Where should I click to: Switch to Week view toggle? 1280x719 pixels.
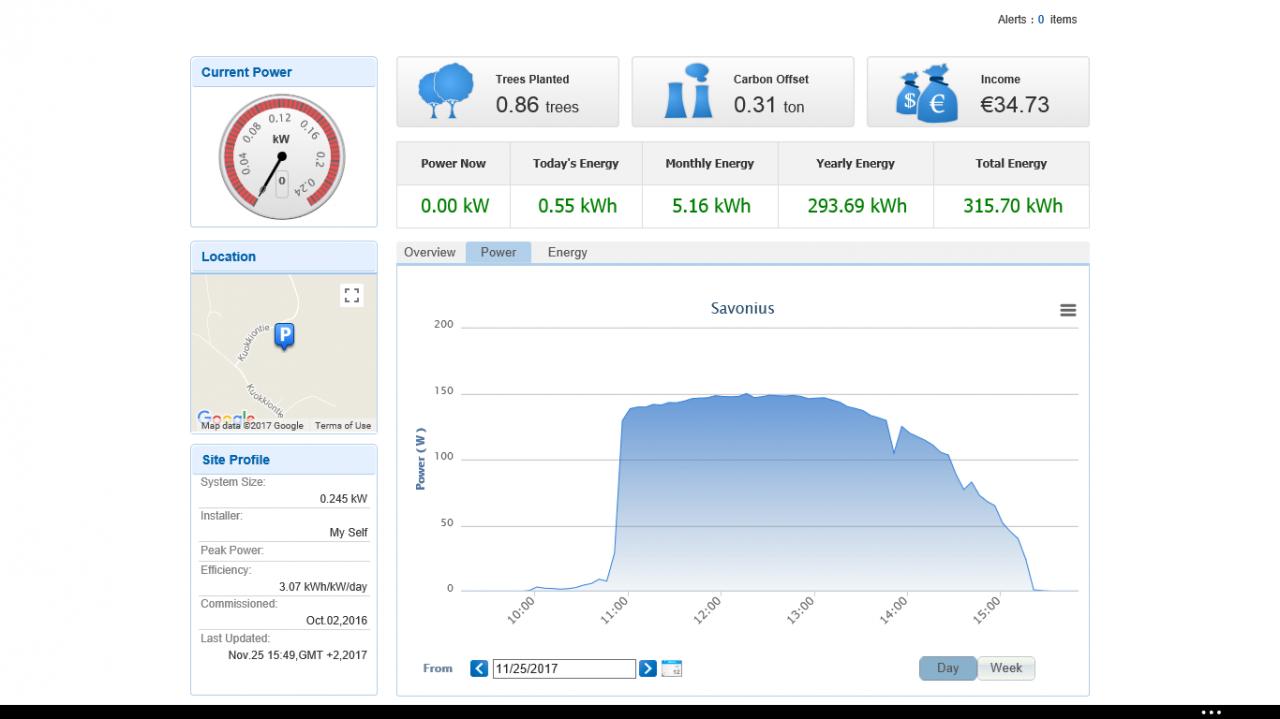click(x=1006, y=668)
